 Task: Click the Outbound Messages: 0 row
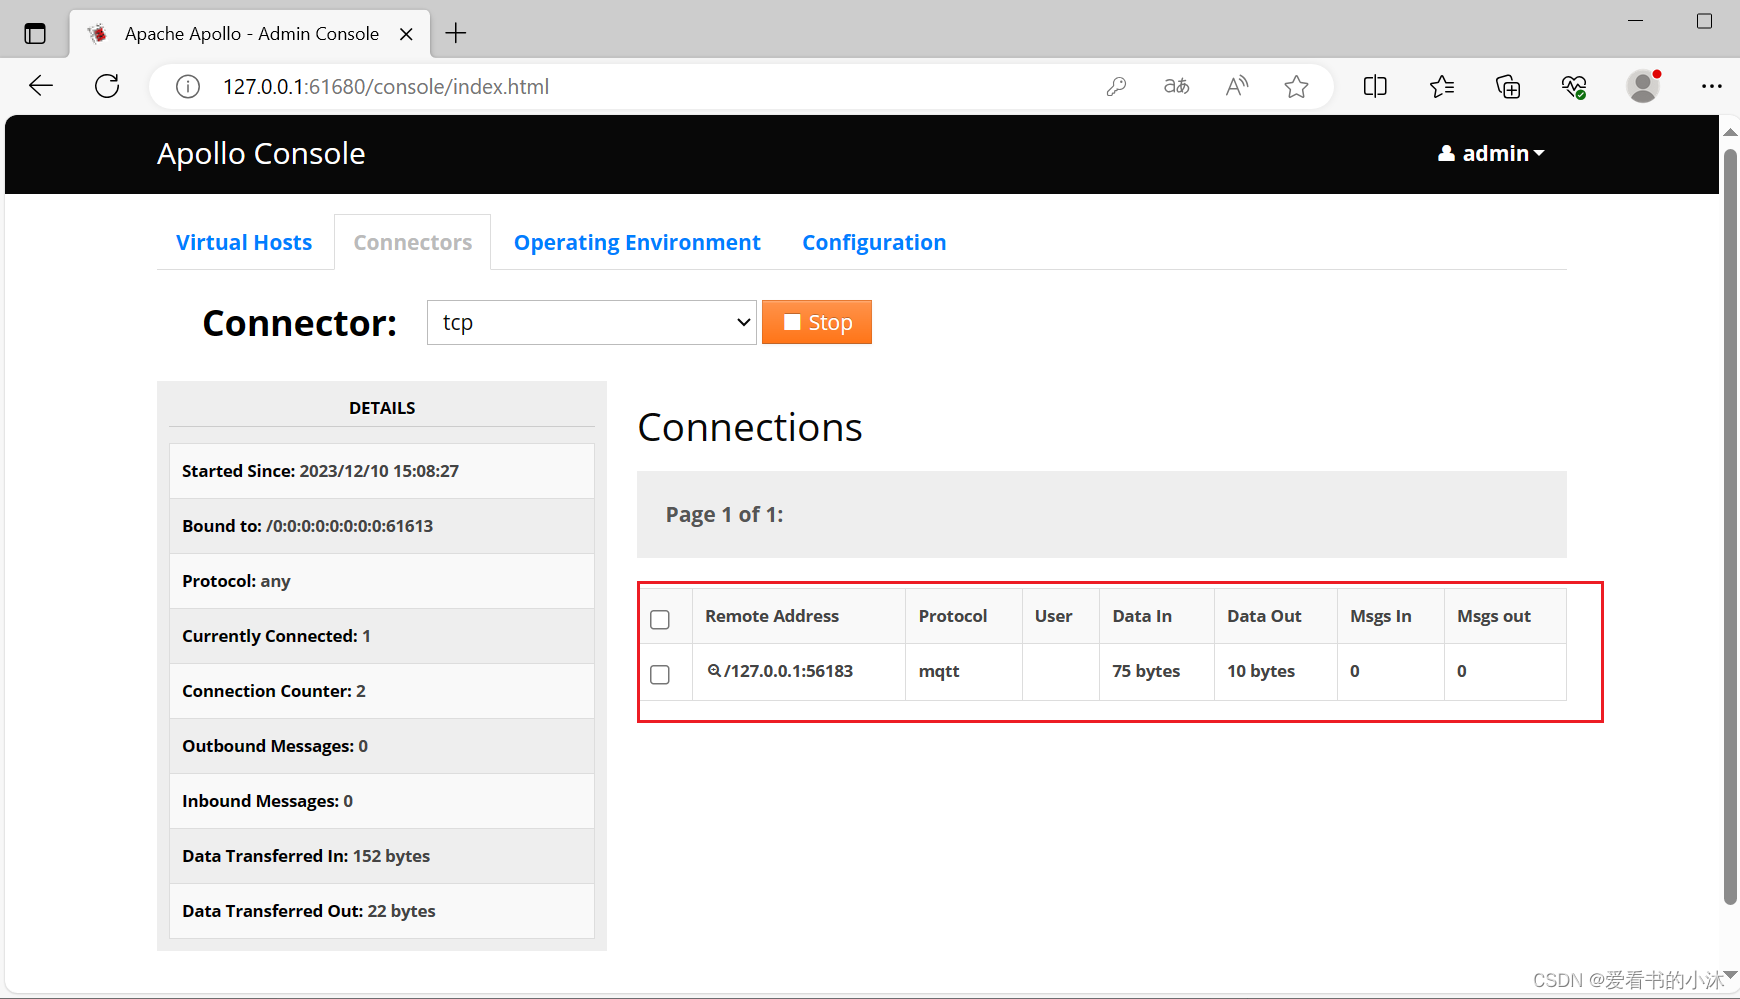click(x=382, y=746)
